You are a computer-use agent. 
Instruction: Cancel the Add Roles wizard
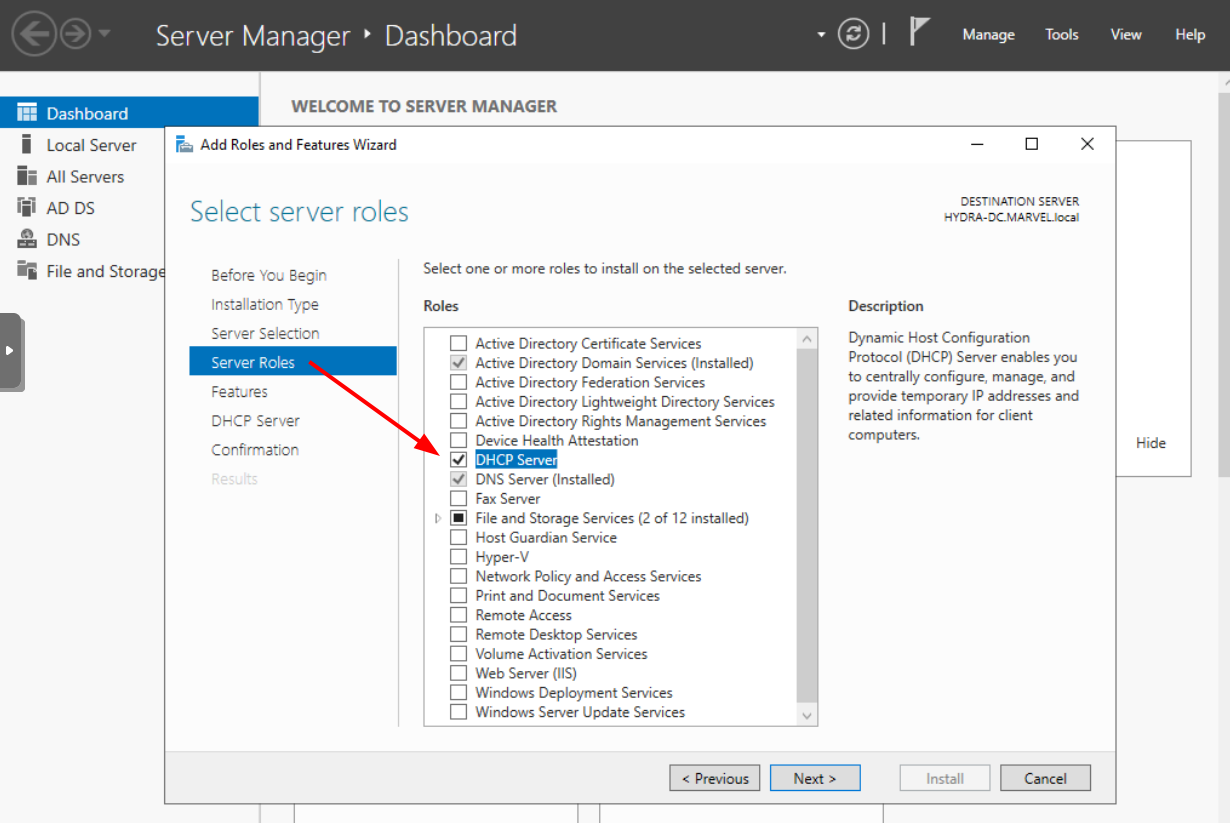(1045, 778)
